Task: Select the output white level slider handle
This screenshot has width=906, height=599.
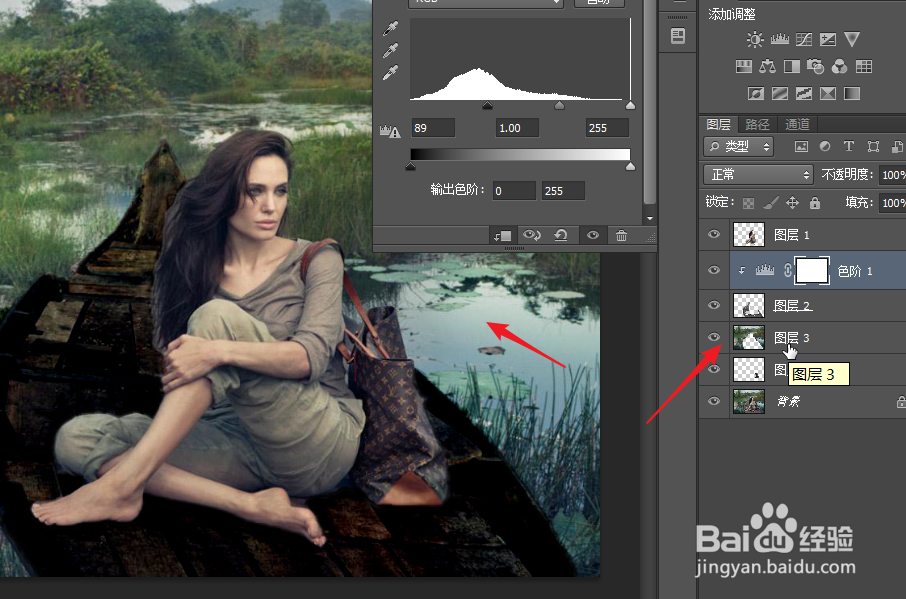Action: (630, 166)
